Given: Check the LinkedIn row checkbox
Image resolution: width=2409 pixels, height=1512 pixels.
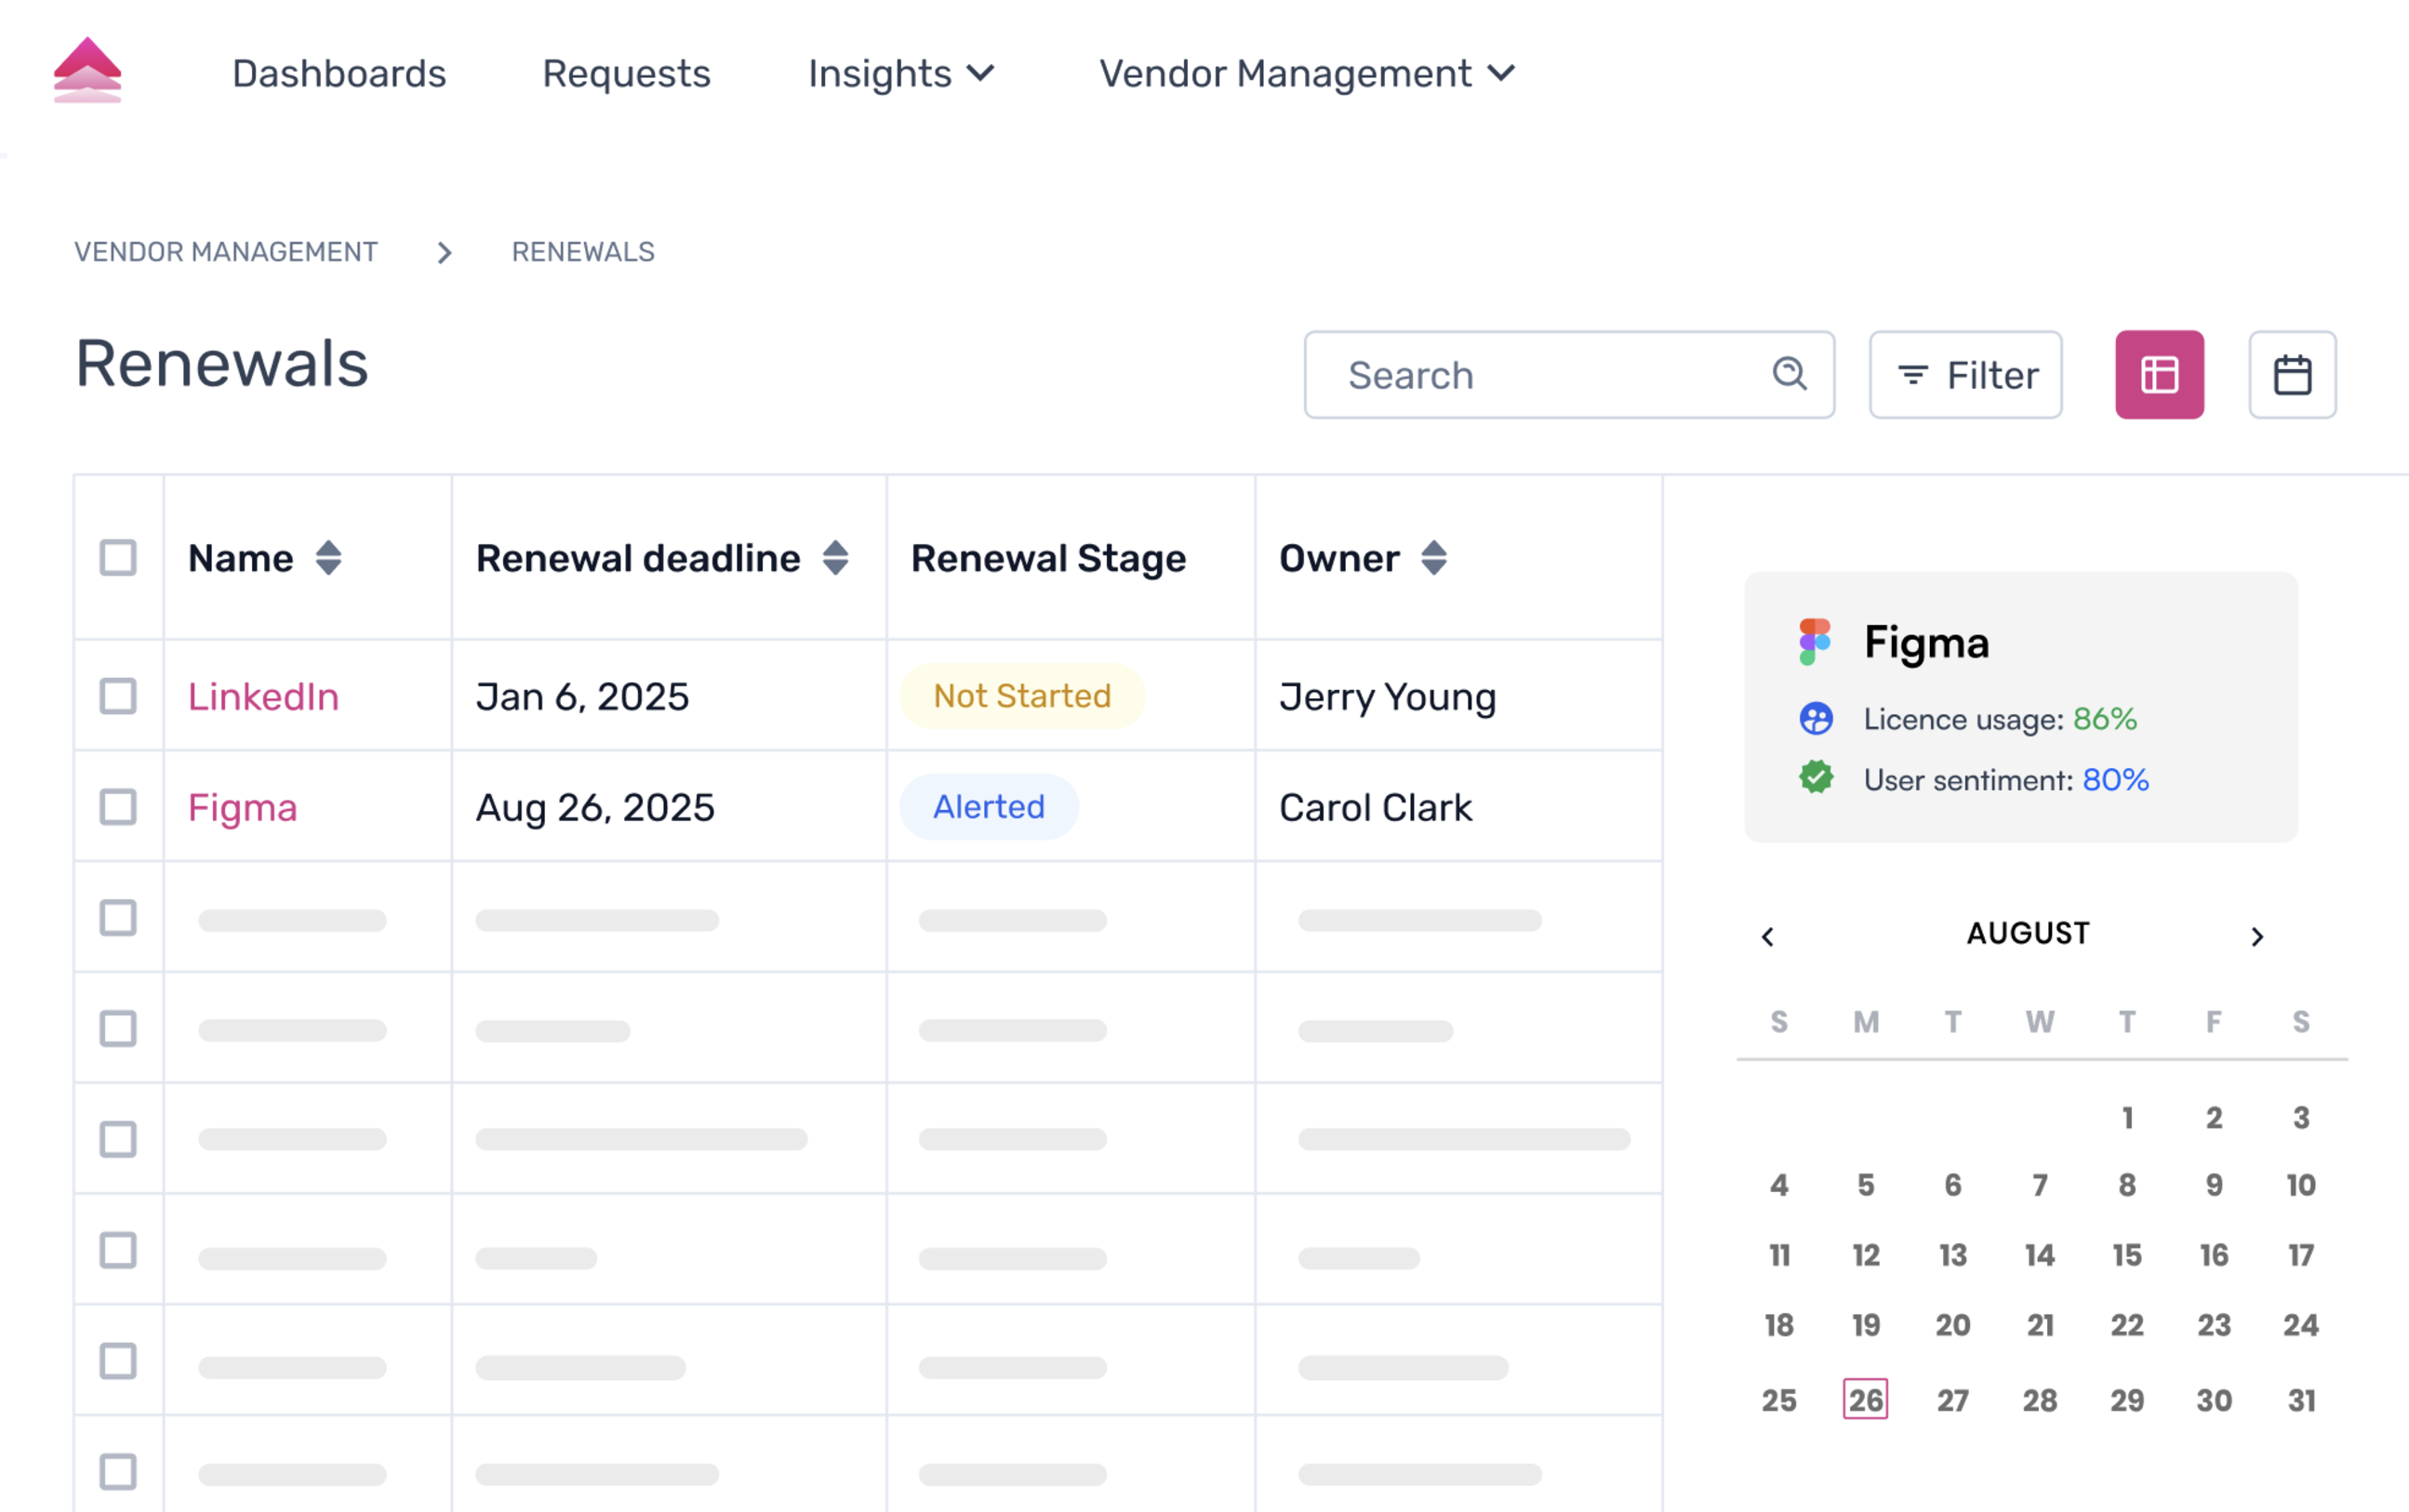Looking at the screenshot, I should (x=118, y=696).
